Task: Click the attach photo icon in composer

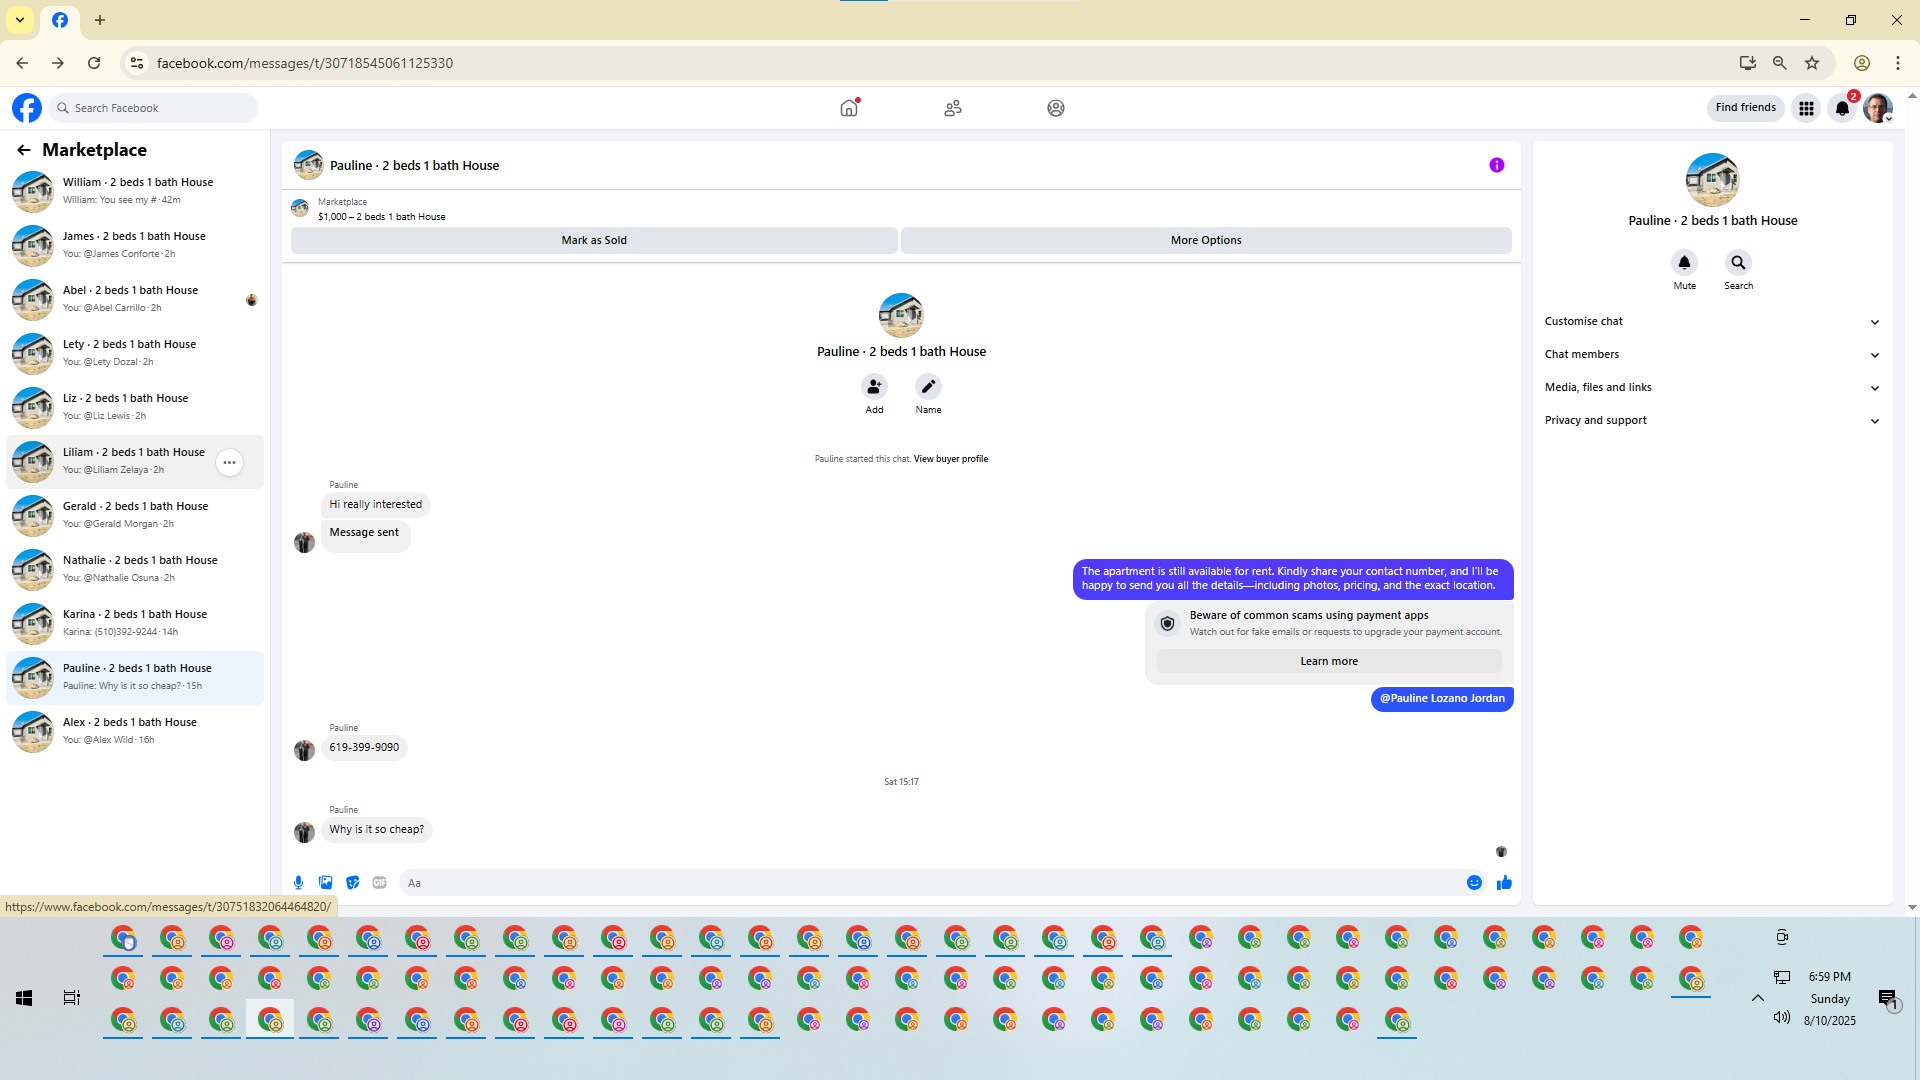Action: pyautogui.click(x=325, y=883)
